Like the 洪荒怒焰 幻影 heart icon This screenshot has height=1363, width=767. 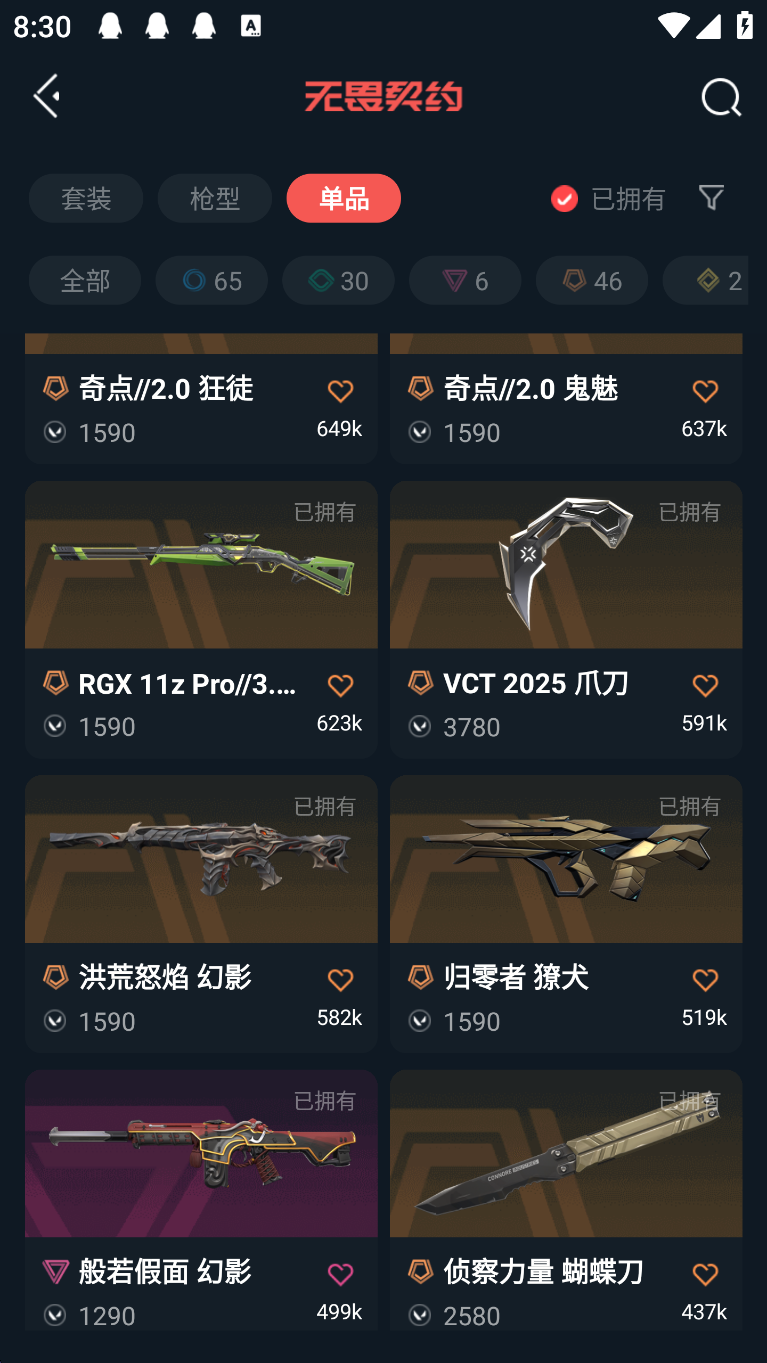click(340, 980)
